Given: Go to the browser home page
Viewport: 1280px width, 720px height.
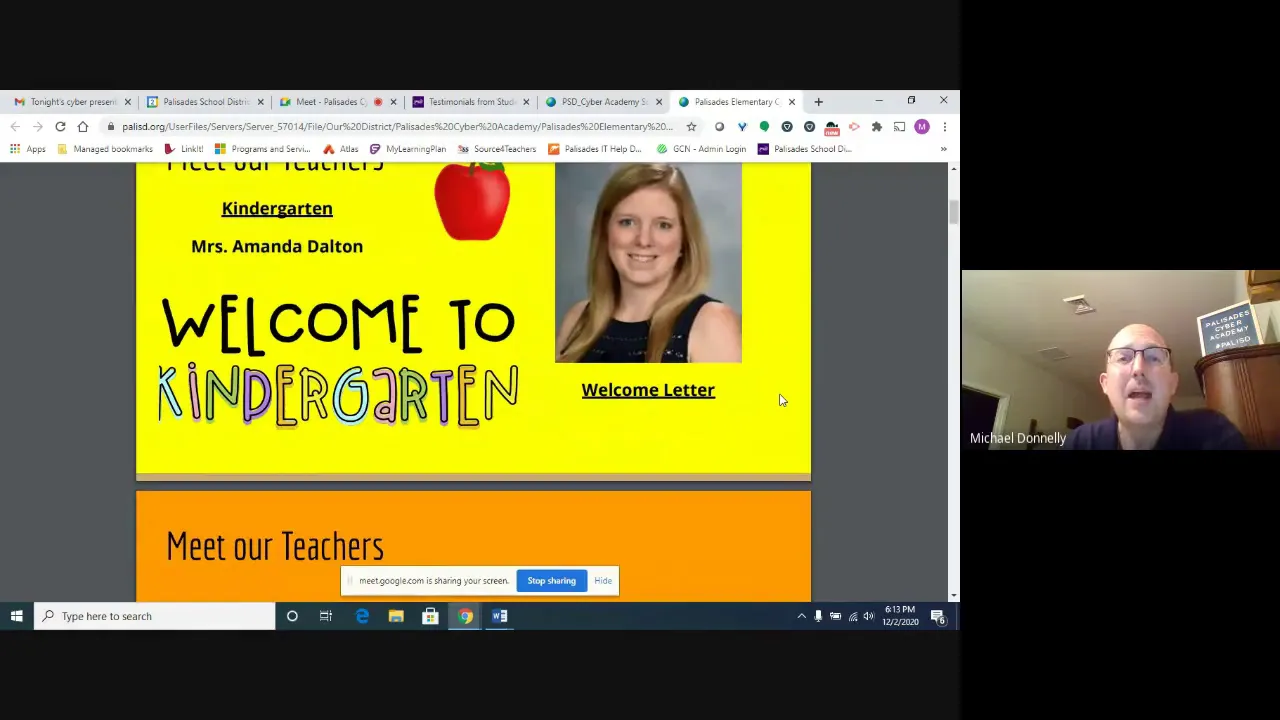Looking at the screenshot, I should pyautogui.click(x=83, y=127).
